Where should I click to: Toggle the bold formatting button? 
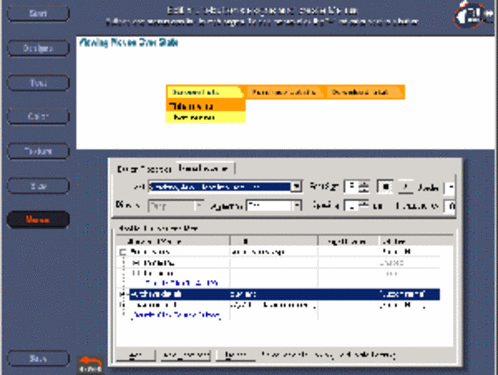385,187
